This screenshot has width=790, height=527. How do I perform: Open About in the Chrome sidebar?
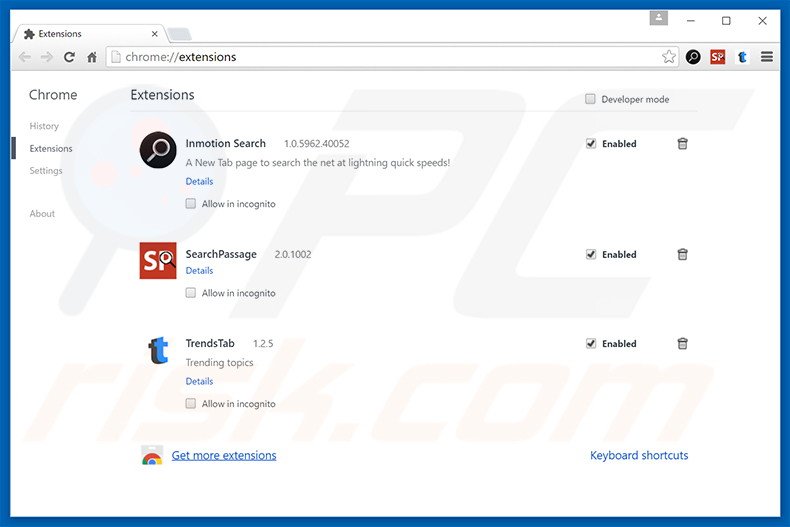click(x=42, y=214)
